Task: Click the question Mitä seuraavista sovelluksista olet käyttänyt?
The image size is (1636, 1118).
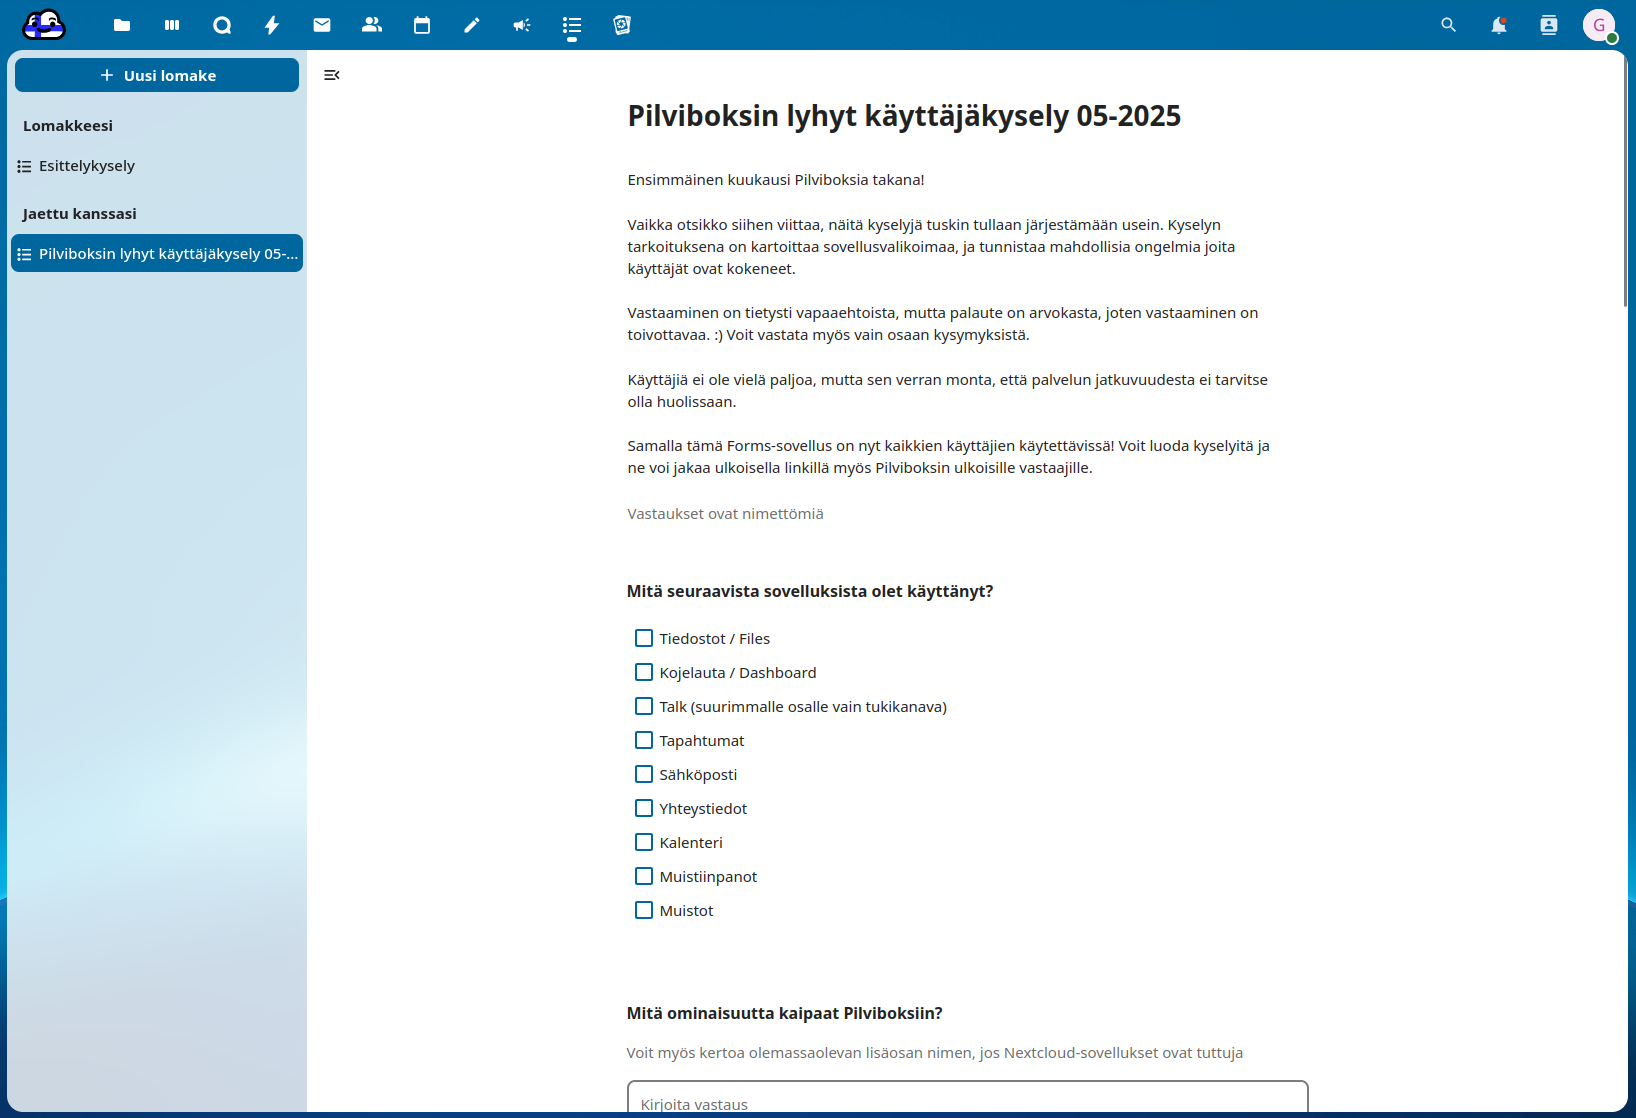Action: [x=810, y=591]
